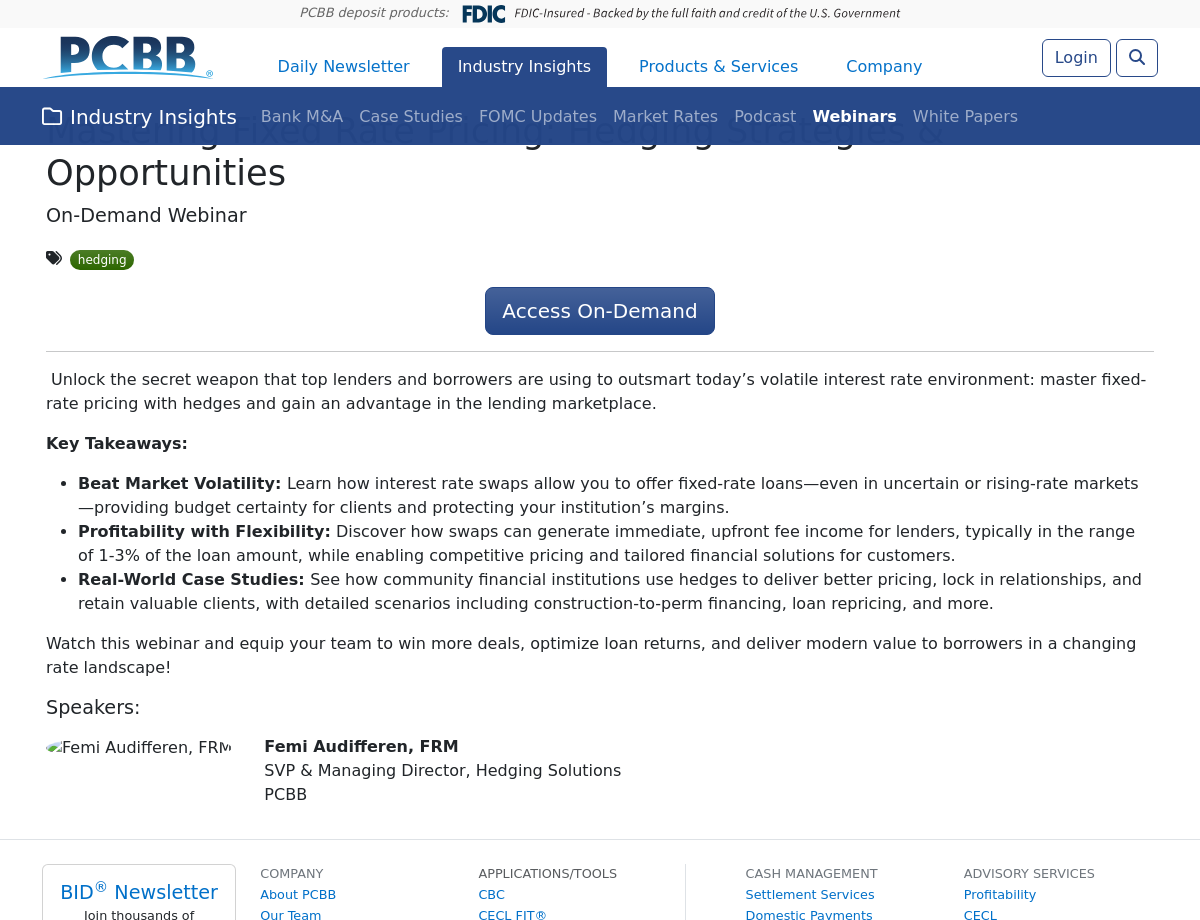Select the Industry Insights nav tab
The width and height of the screenshot is (1200, 920).
(x=524, y=67)
